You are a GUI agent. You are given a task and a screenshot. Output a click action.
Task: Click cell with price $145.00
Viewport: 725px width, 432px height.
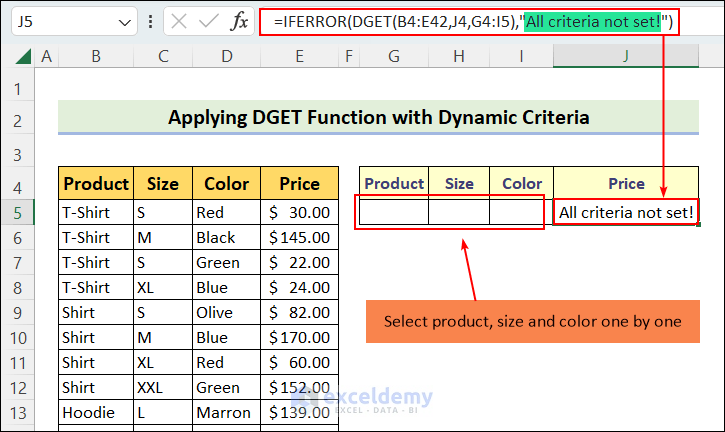[x=300, y=237]
